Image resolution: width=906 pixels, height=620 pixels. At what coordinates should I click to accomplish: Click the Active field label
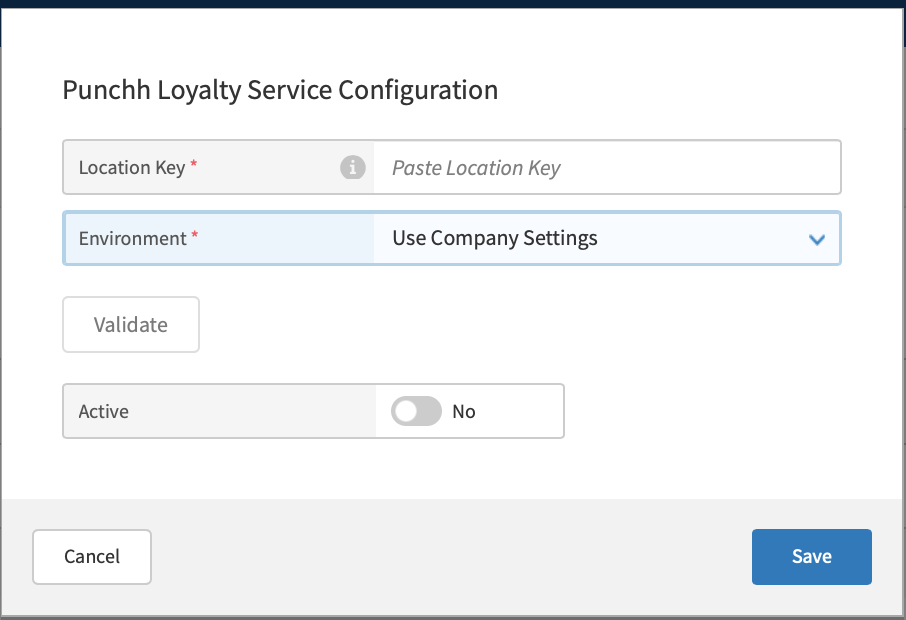(104, 411)
